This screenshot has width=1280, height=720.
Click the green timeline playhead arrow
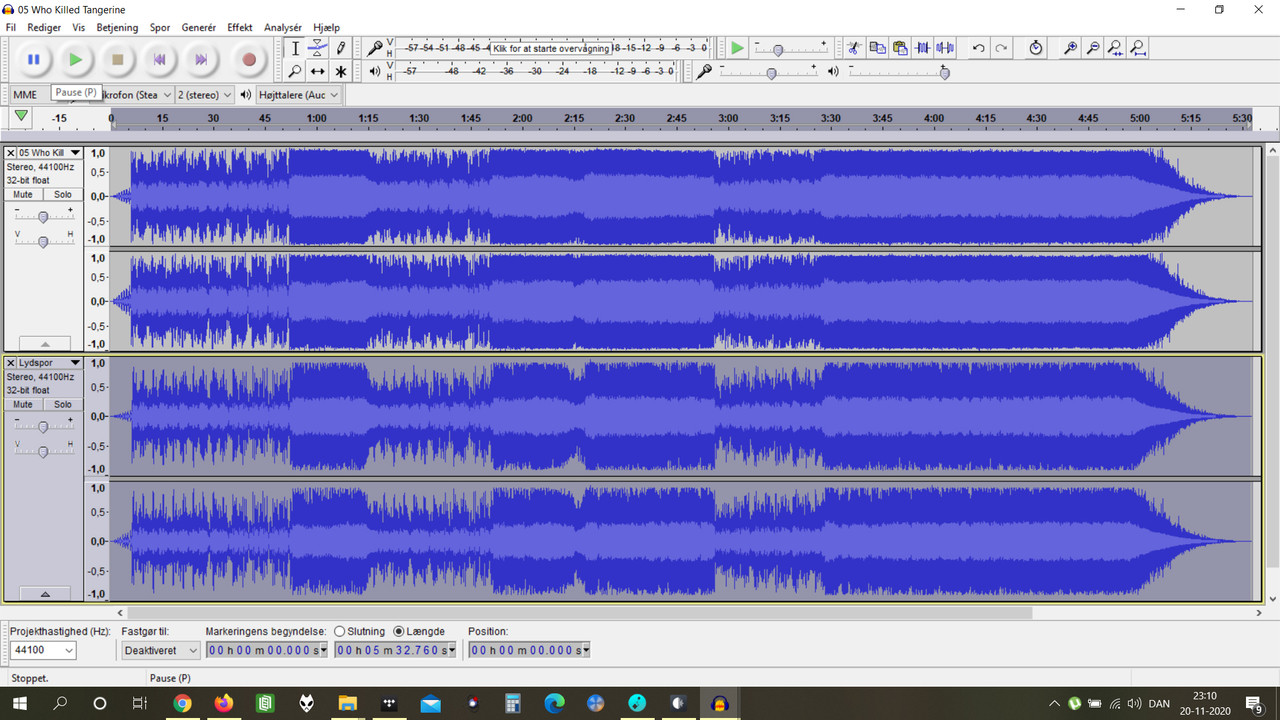point(21,117)
